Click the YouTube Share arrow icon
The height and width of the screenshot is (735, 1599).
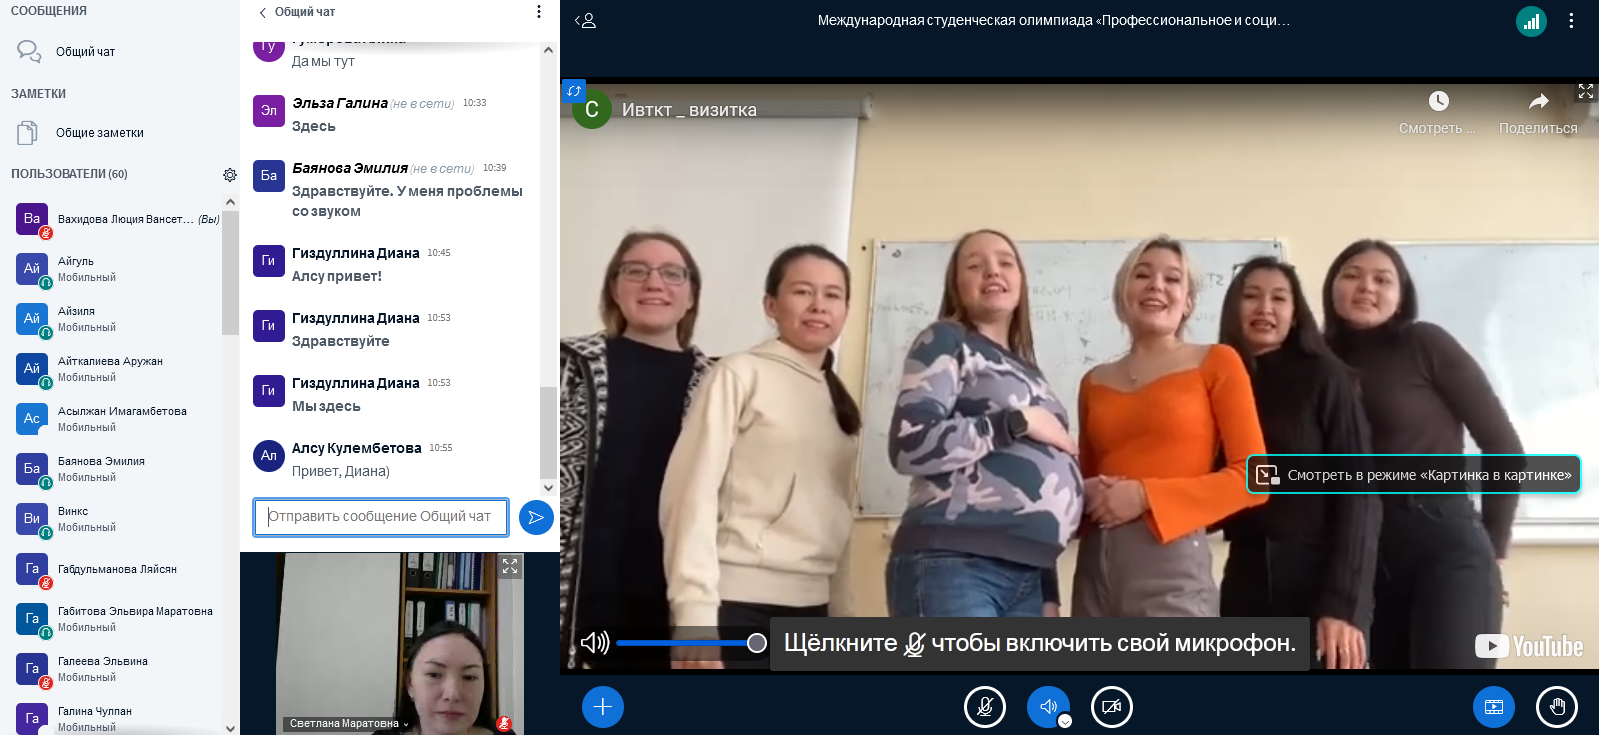[x=1538, y=101]
